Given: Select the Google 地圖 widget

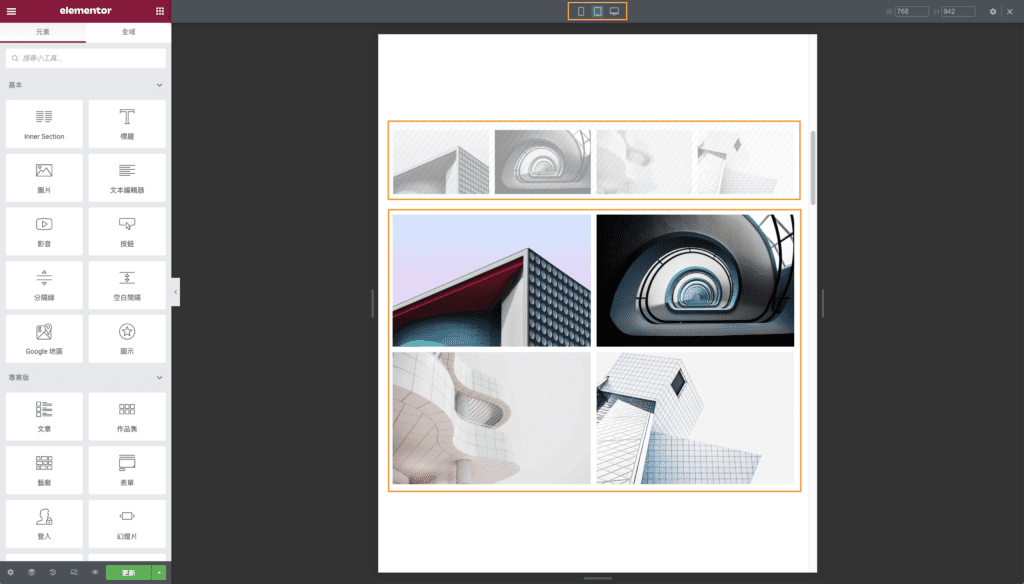Looking at the screenshot, I should click(44, 339).
